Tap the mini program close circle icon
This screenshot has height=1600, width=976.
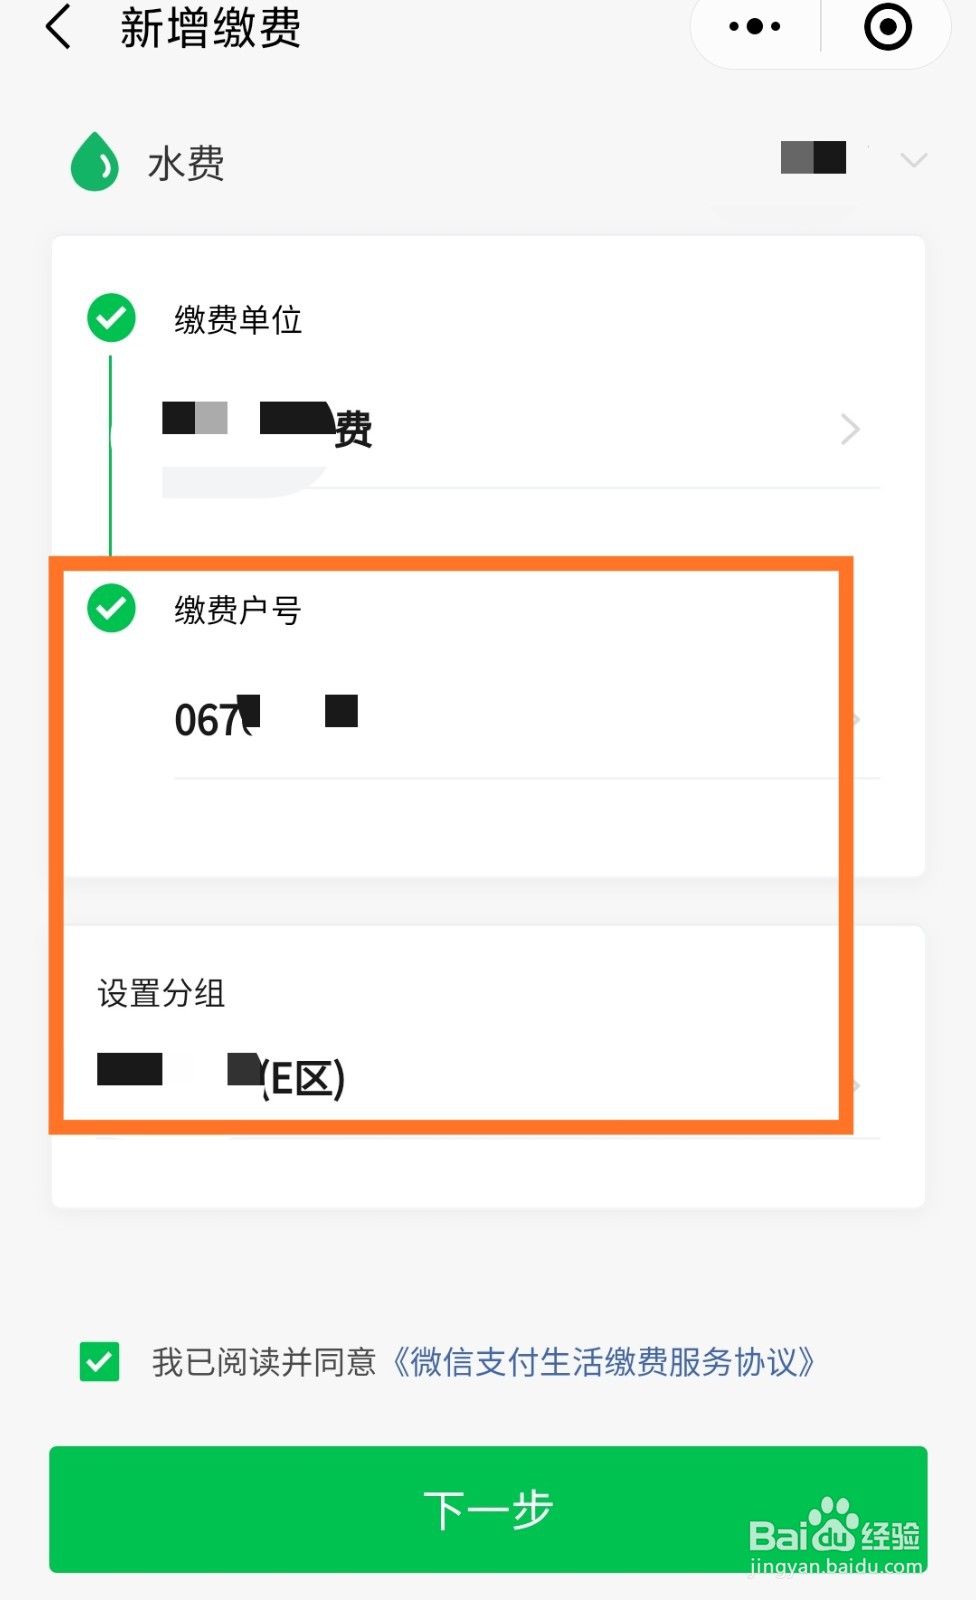[887, 27]
